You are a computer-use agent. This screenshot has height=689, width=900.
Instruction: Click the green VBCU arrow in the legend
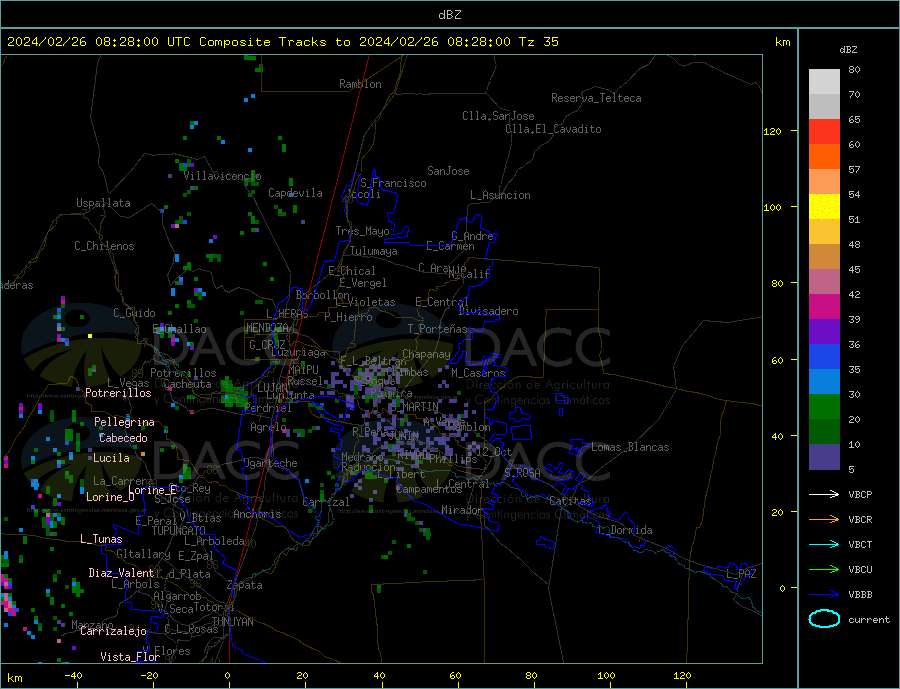click(824, 570)
